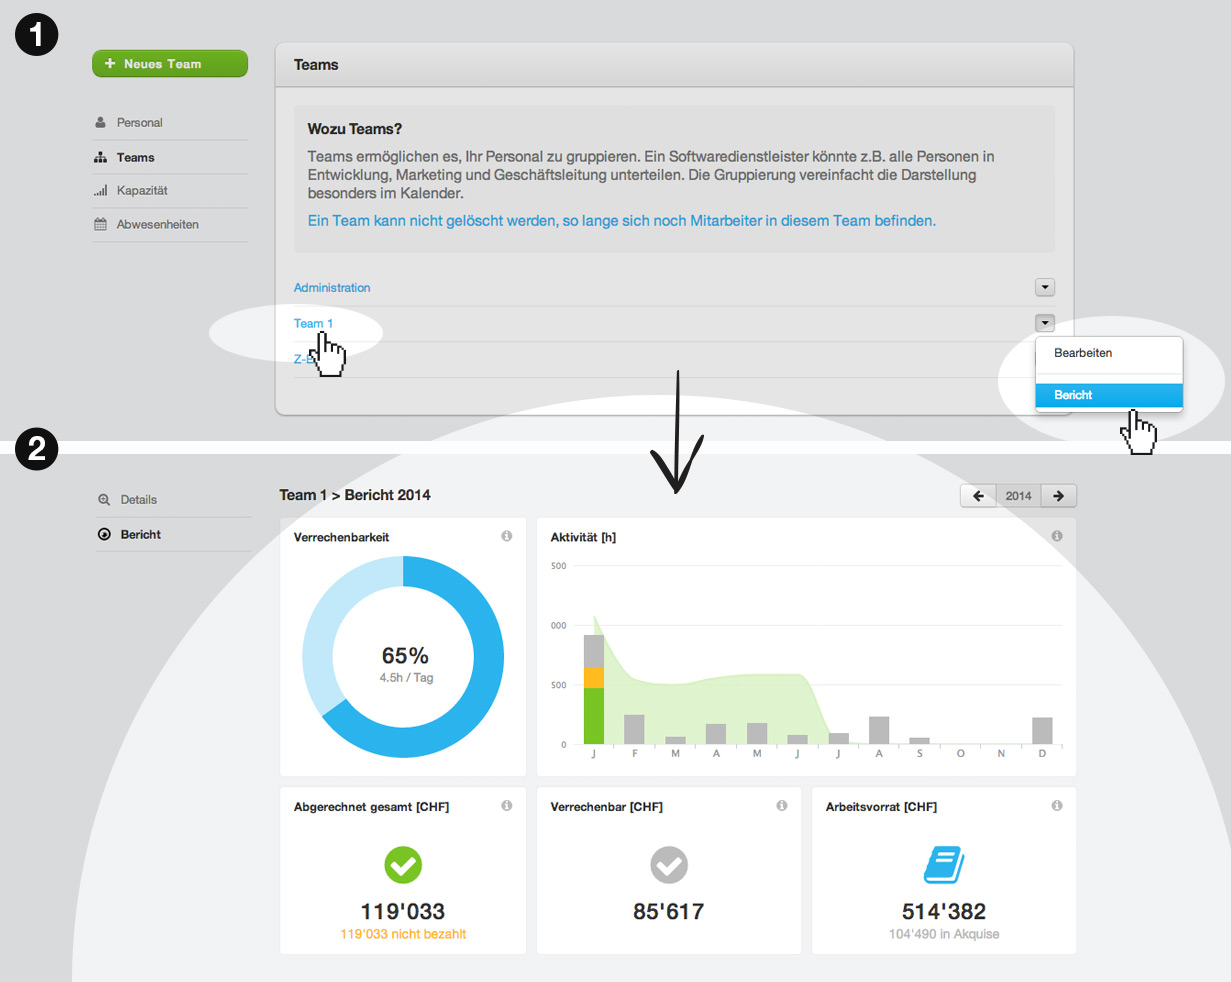Image resolution: width=1231 pixels, height=982 pixels.
Task: Click the grey August bar in the activity chart
Action: [879, 731]
